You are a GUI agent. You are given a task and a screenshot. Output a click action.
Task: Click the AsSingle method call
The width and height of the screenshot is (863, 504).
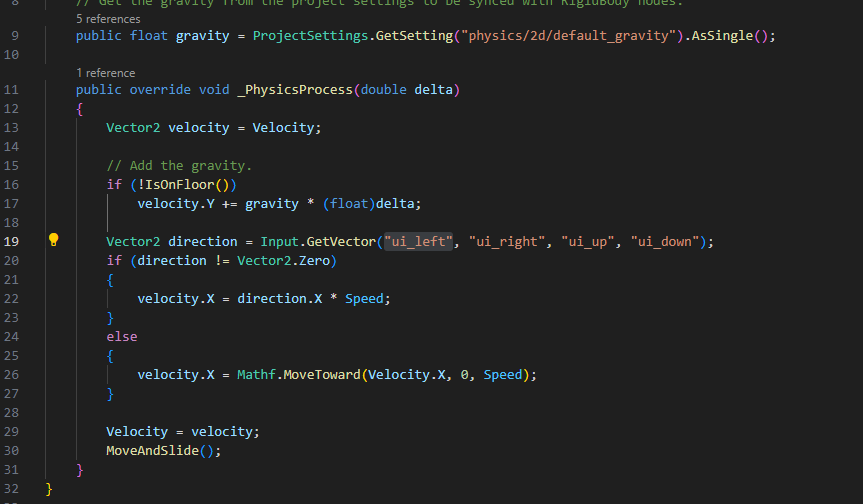tap(722, 36)
